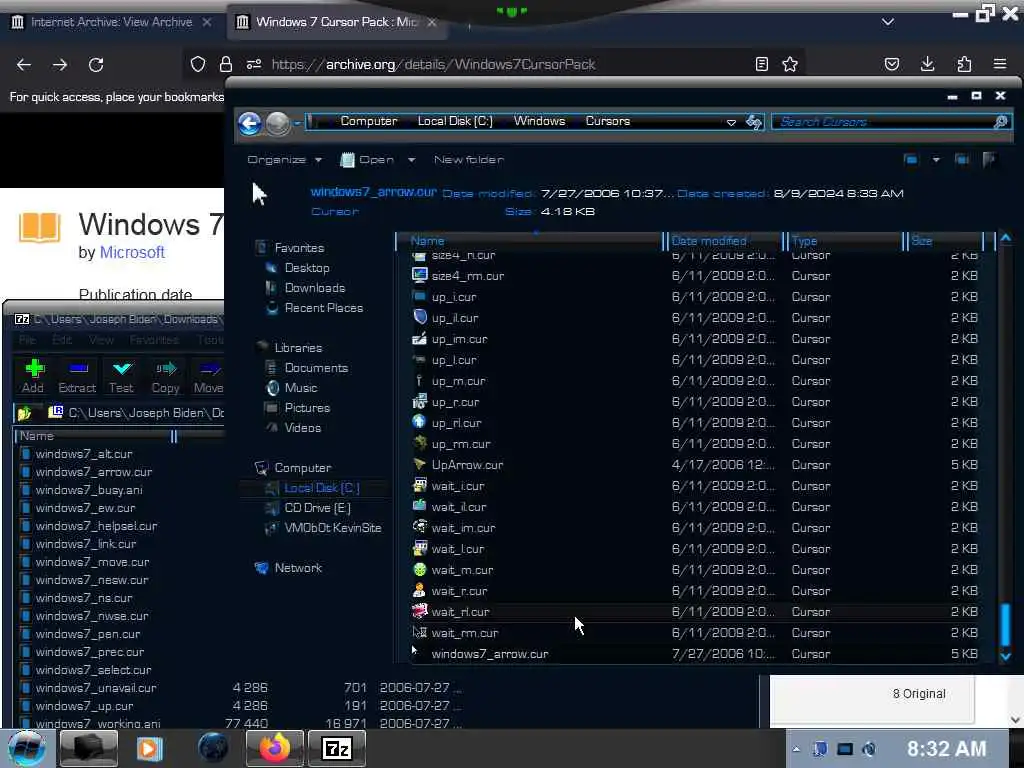Click the Test button in 7-Zip
The image size is (1024, 768).
(x=121, y=376)
